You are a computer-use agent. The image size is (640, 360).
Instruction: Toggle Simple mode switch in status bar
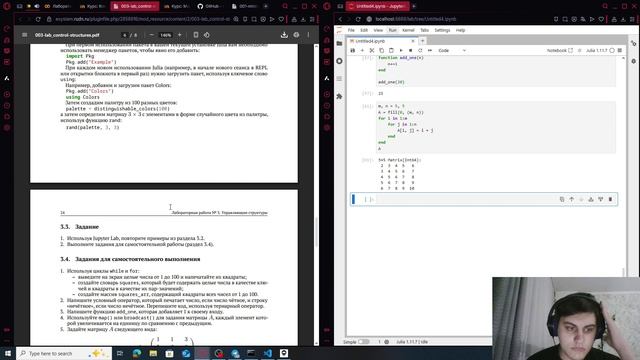pos(363,342)
